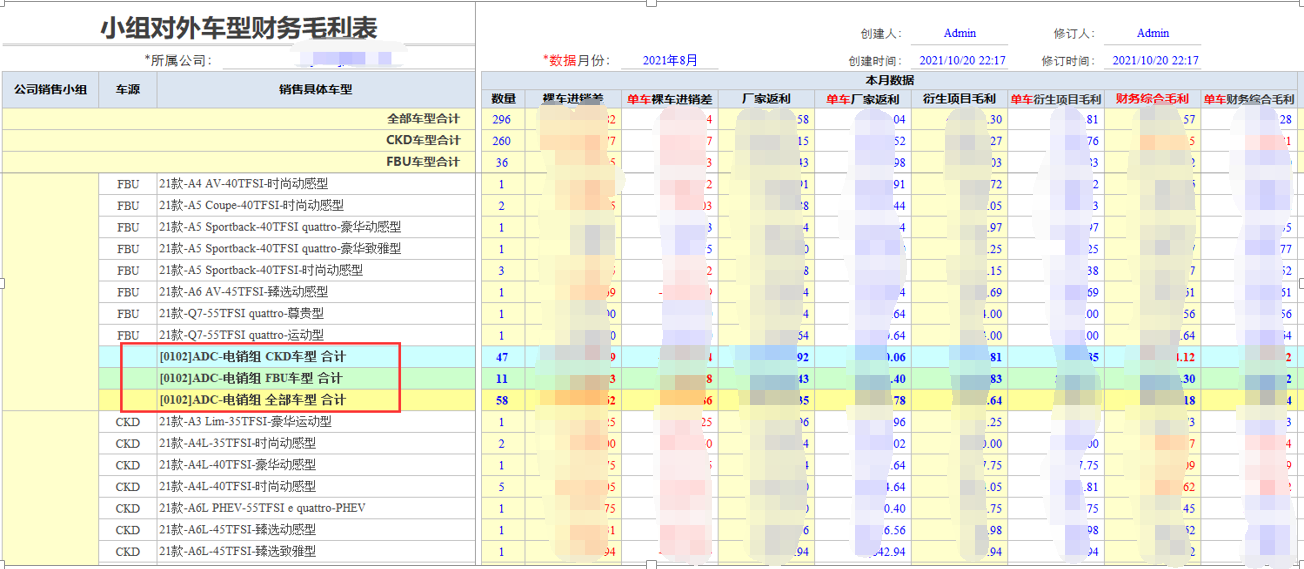This screenshot has height=569, width=1304.
Task: Click the title 小组对外车型财务毛利表
Action: pyautogui.click(x=239, y=28)
